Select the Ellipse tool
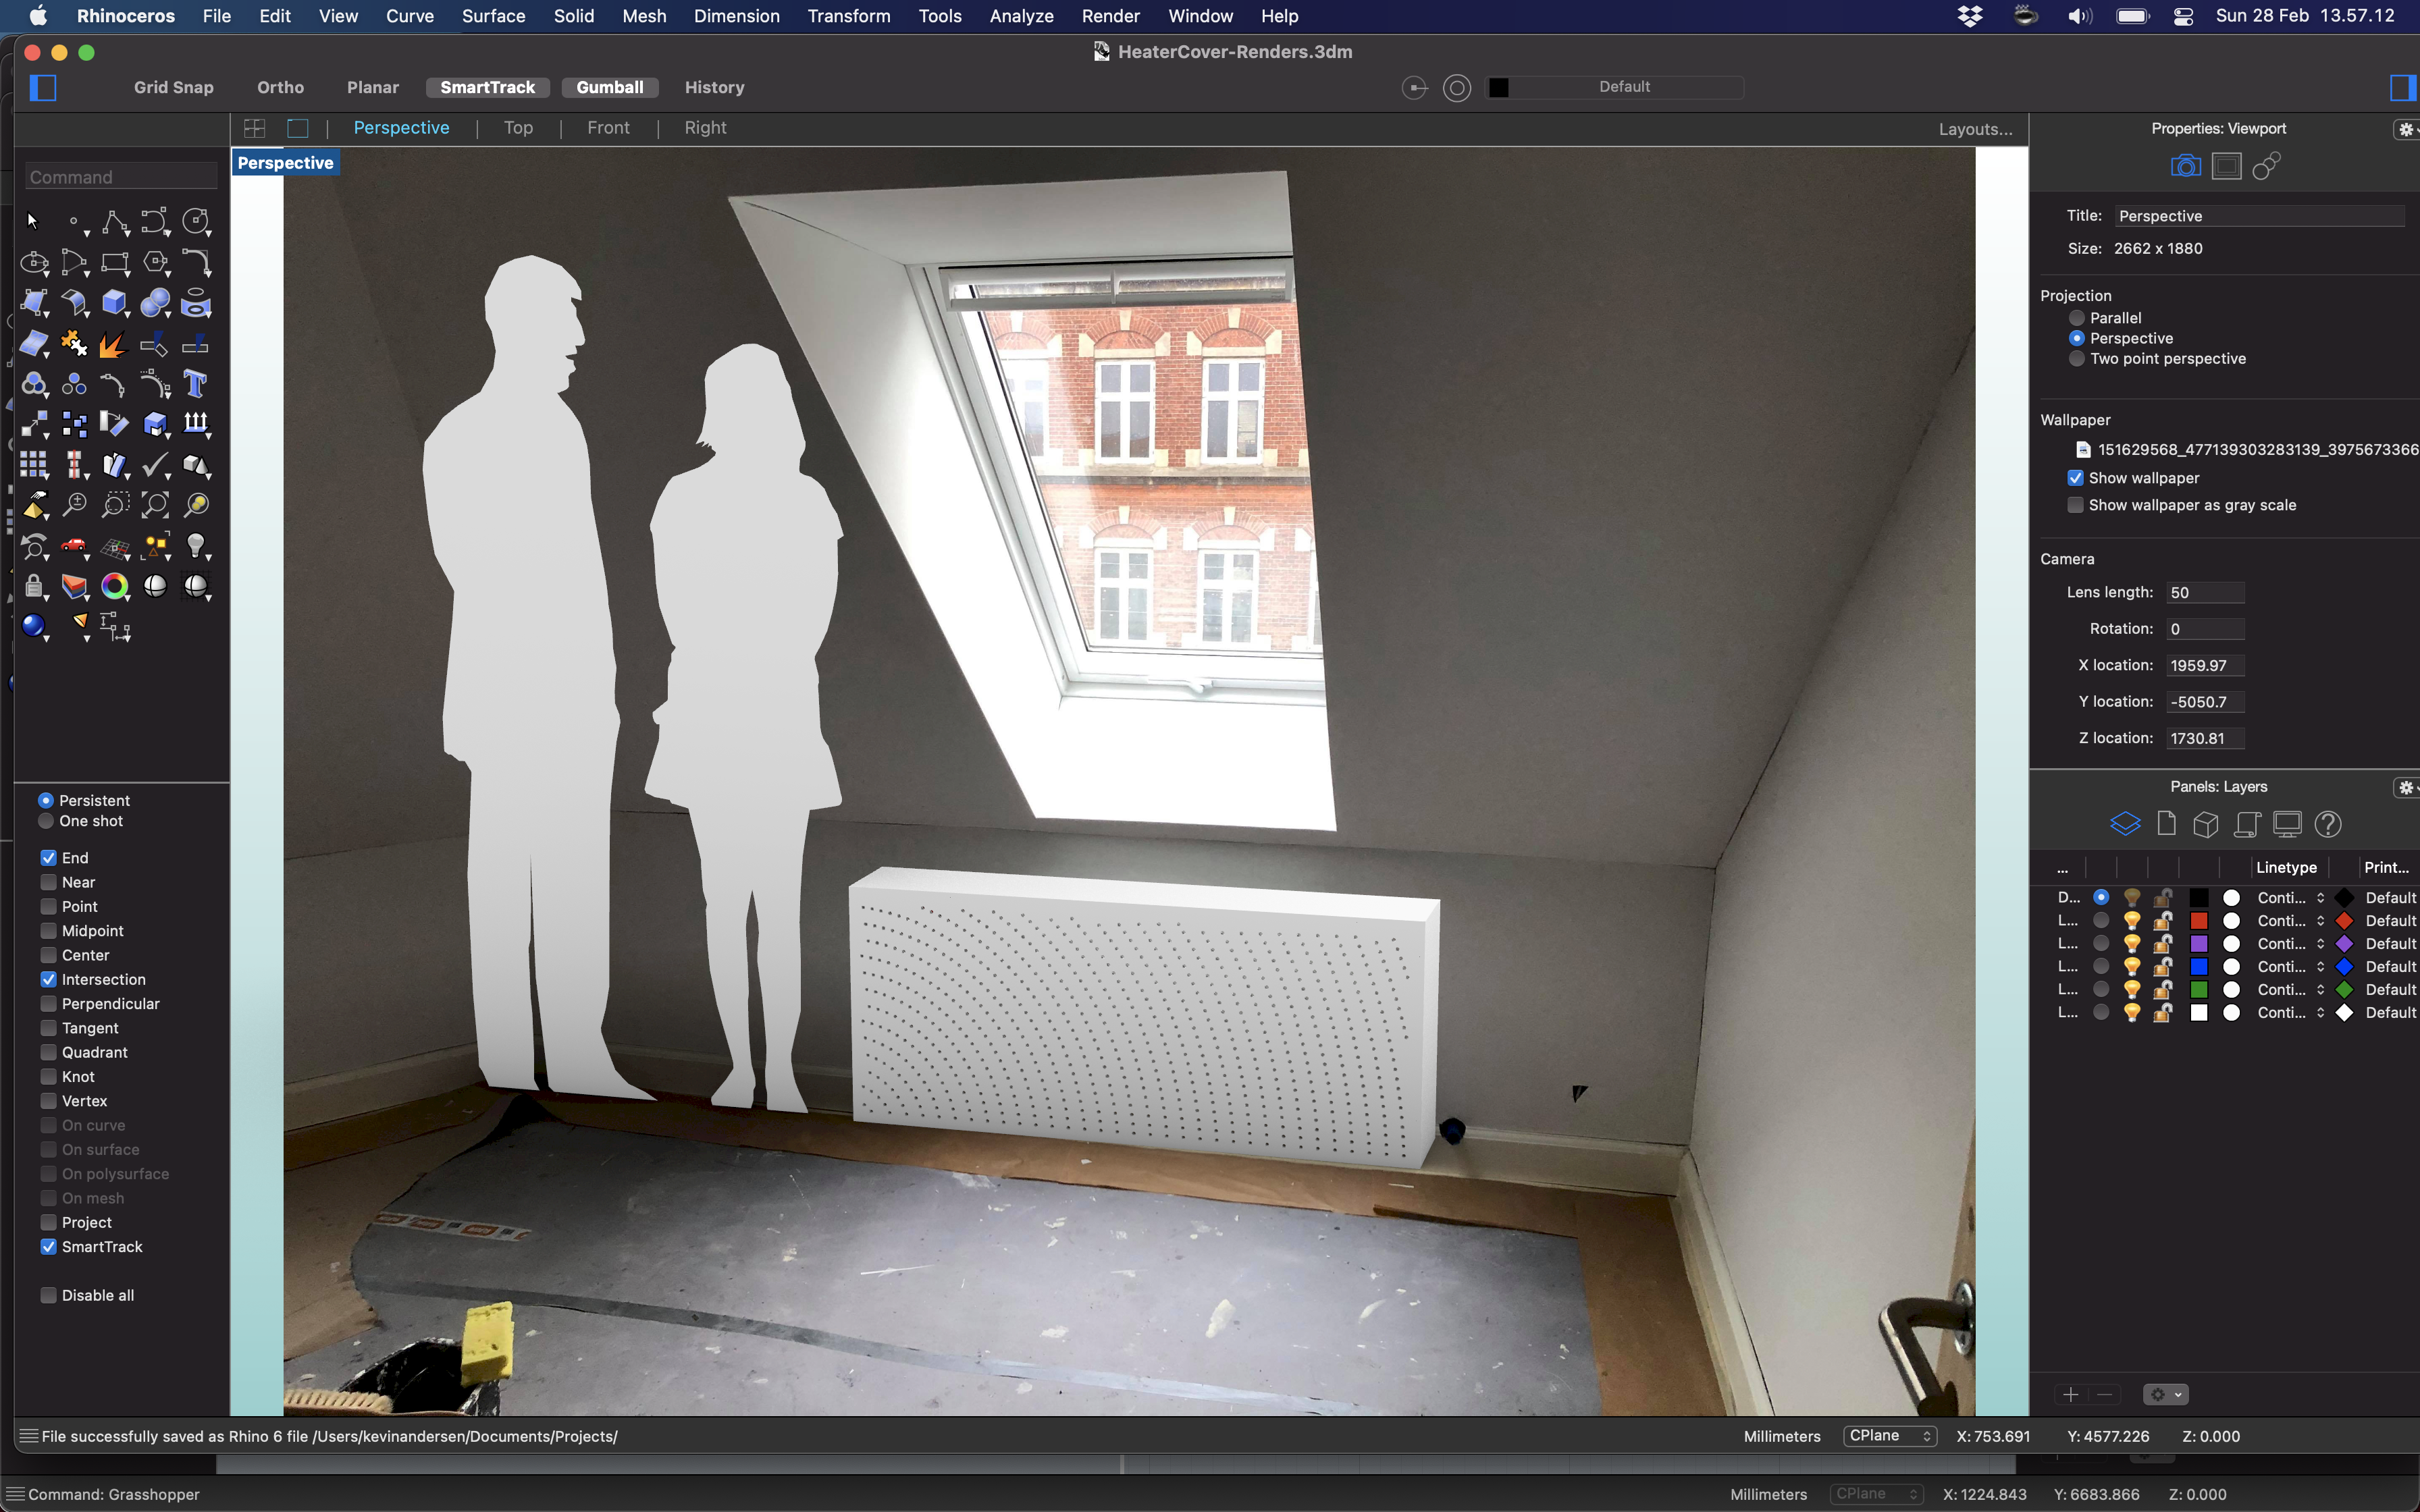The height and width of the screenshot is (1512, 2420). coord(34,262)
